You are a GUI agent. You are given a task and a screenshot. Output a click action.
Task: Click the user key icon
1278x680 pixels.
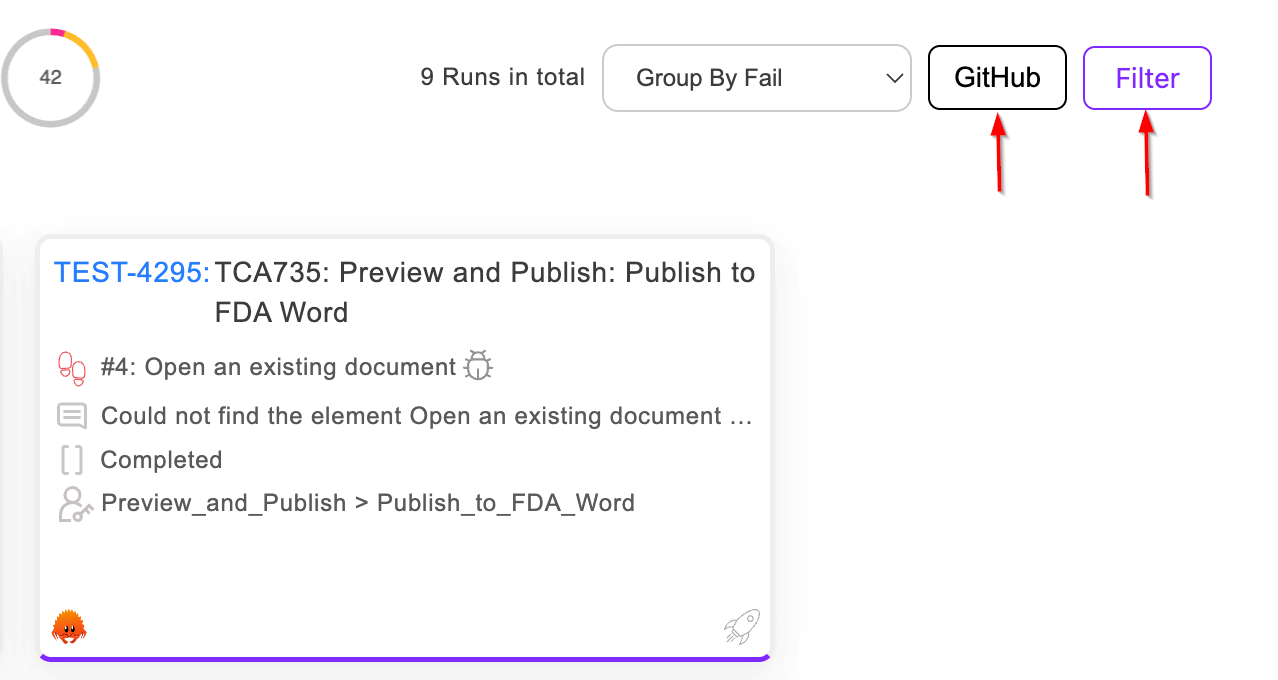point(75,503)
